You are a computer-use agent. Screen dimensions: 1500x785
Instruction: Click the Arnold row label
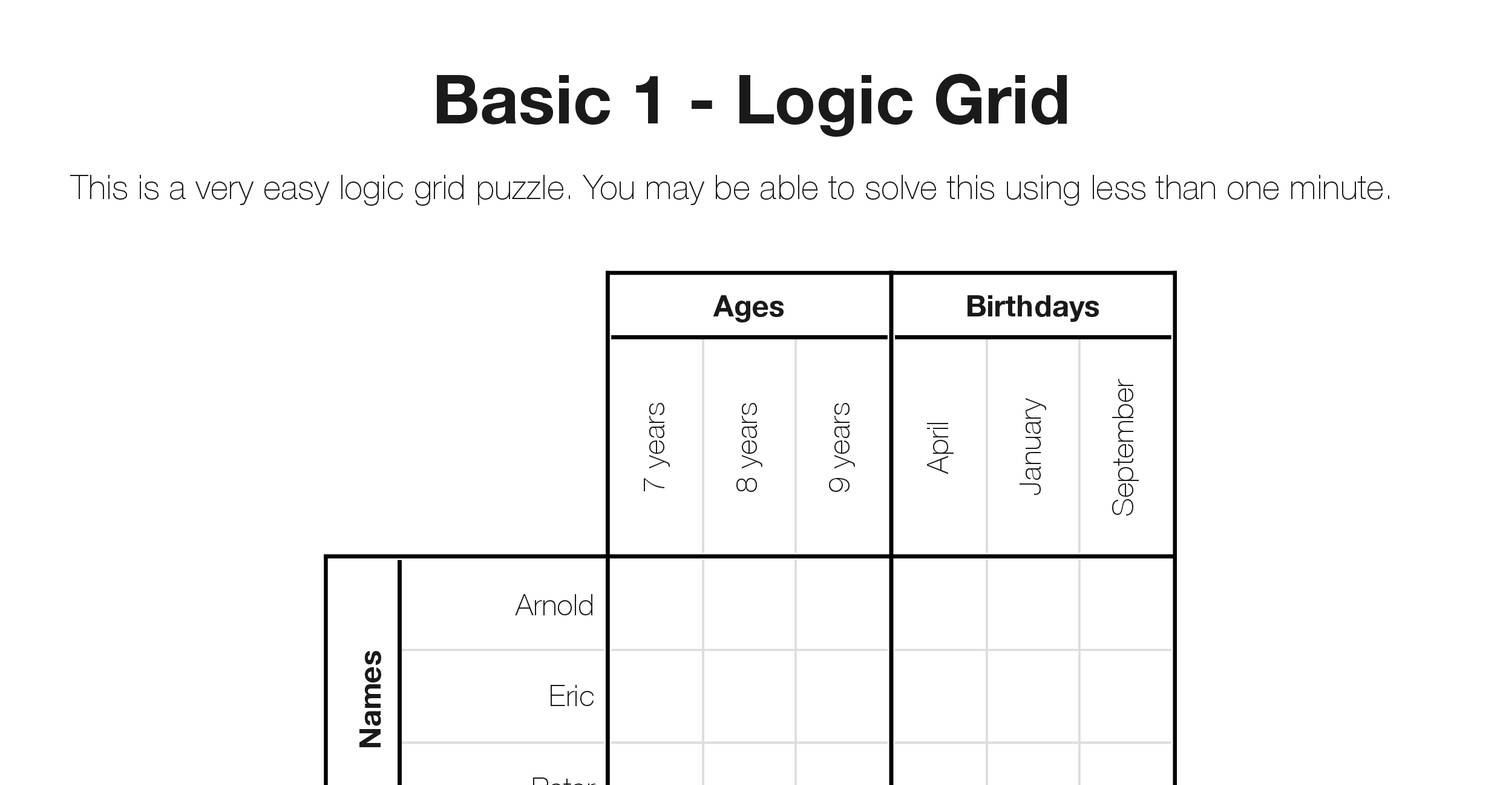[554, 606]
